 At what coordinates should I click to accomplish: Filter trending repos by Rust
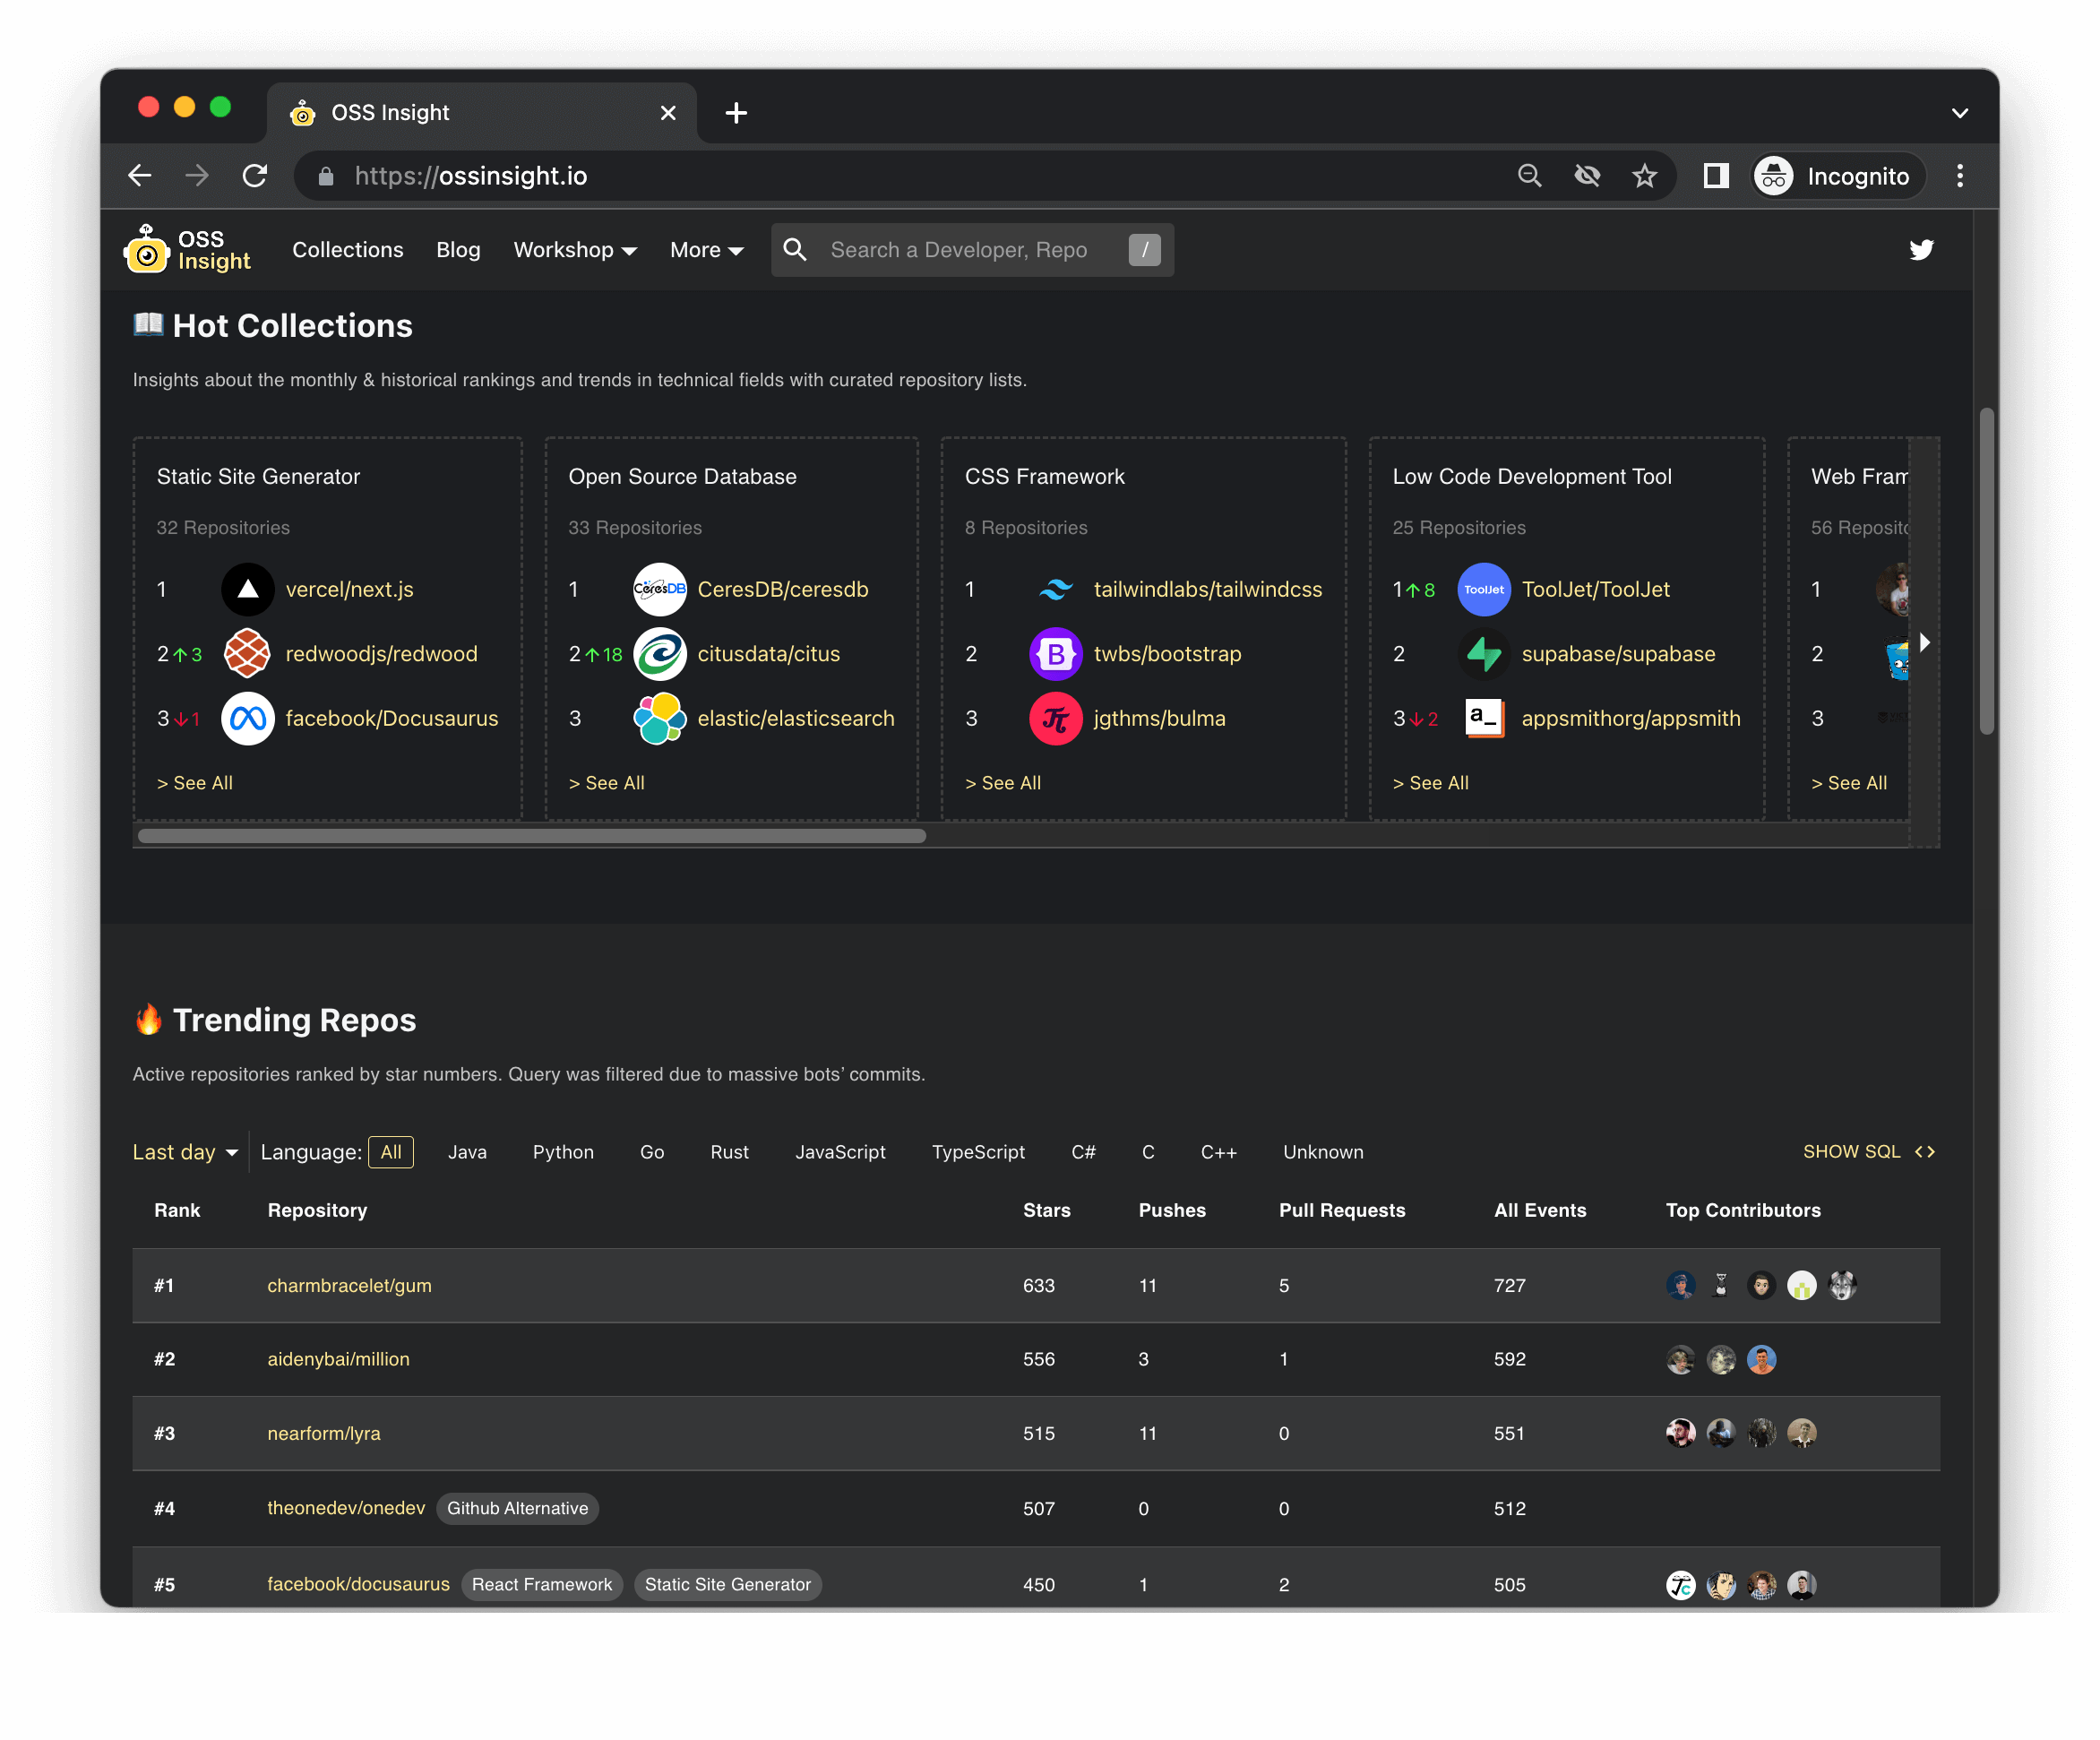729,1152
